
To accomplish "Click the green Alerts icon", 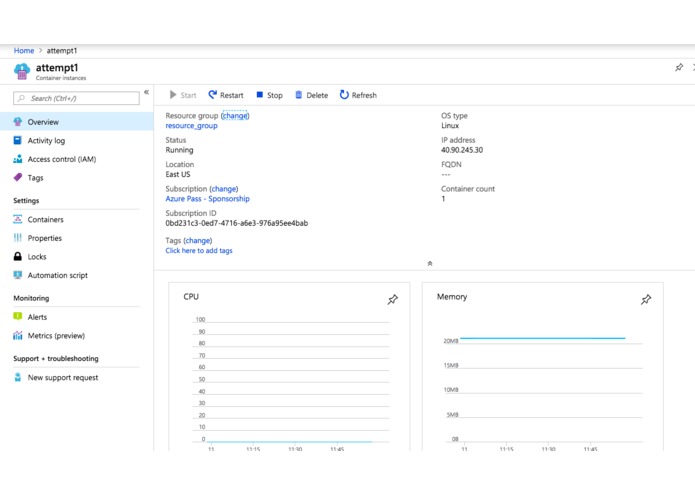I will tap(18, 316).
